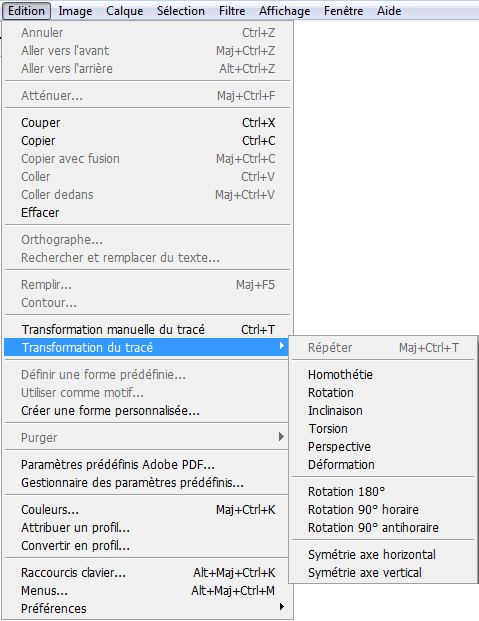The width and height of the screenshot is (479, 621).
Task: Choose Symétrie axe vertical
Action: (383, 573)
